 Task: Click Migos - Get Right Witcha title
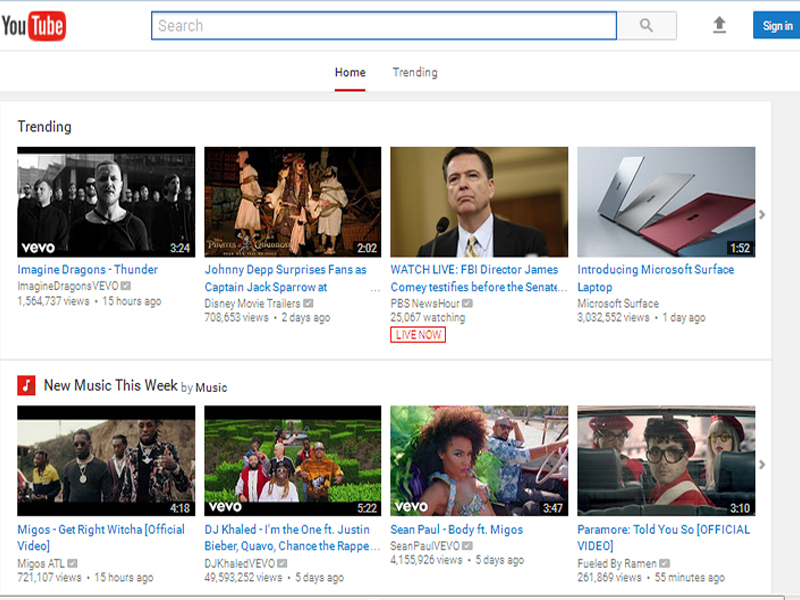point(101,537)
